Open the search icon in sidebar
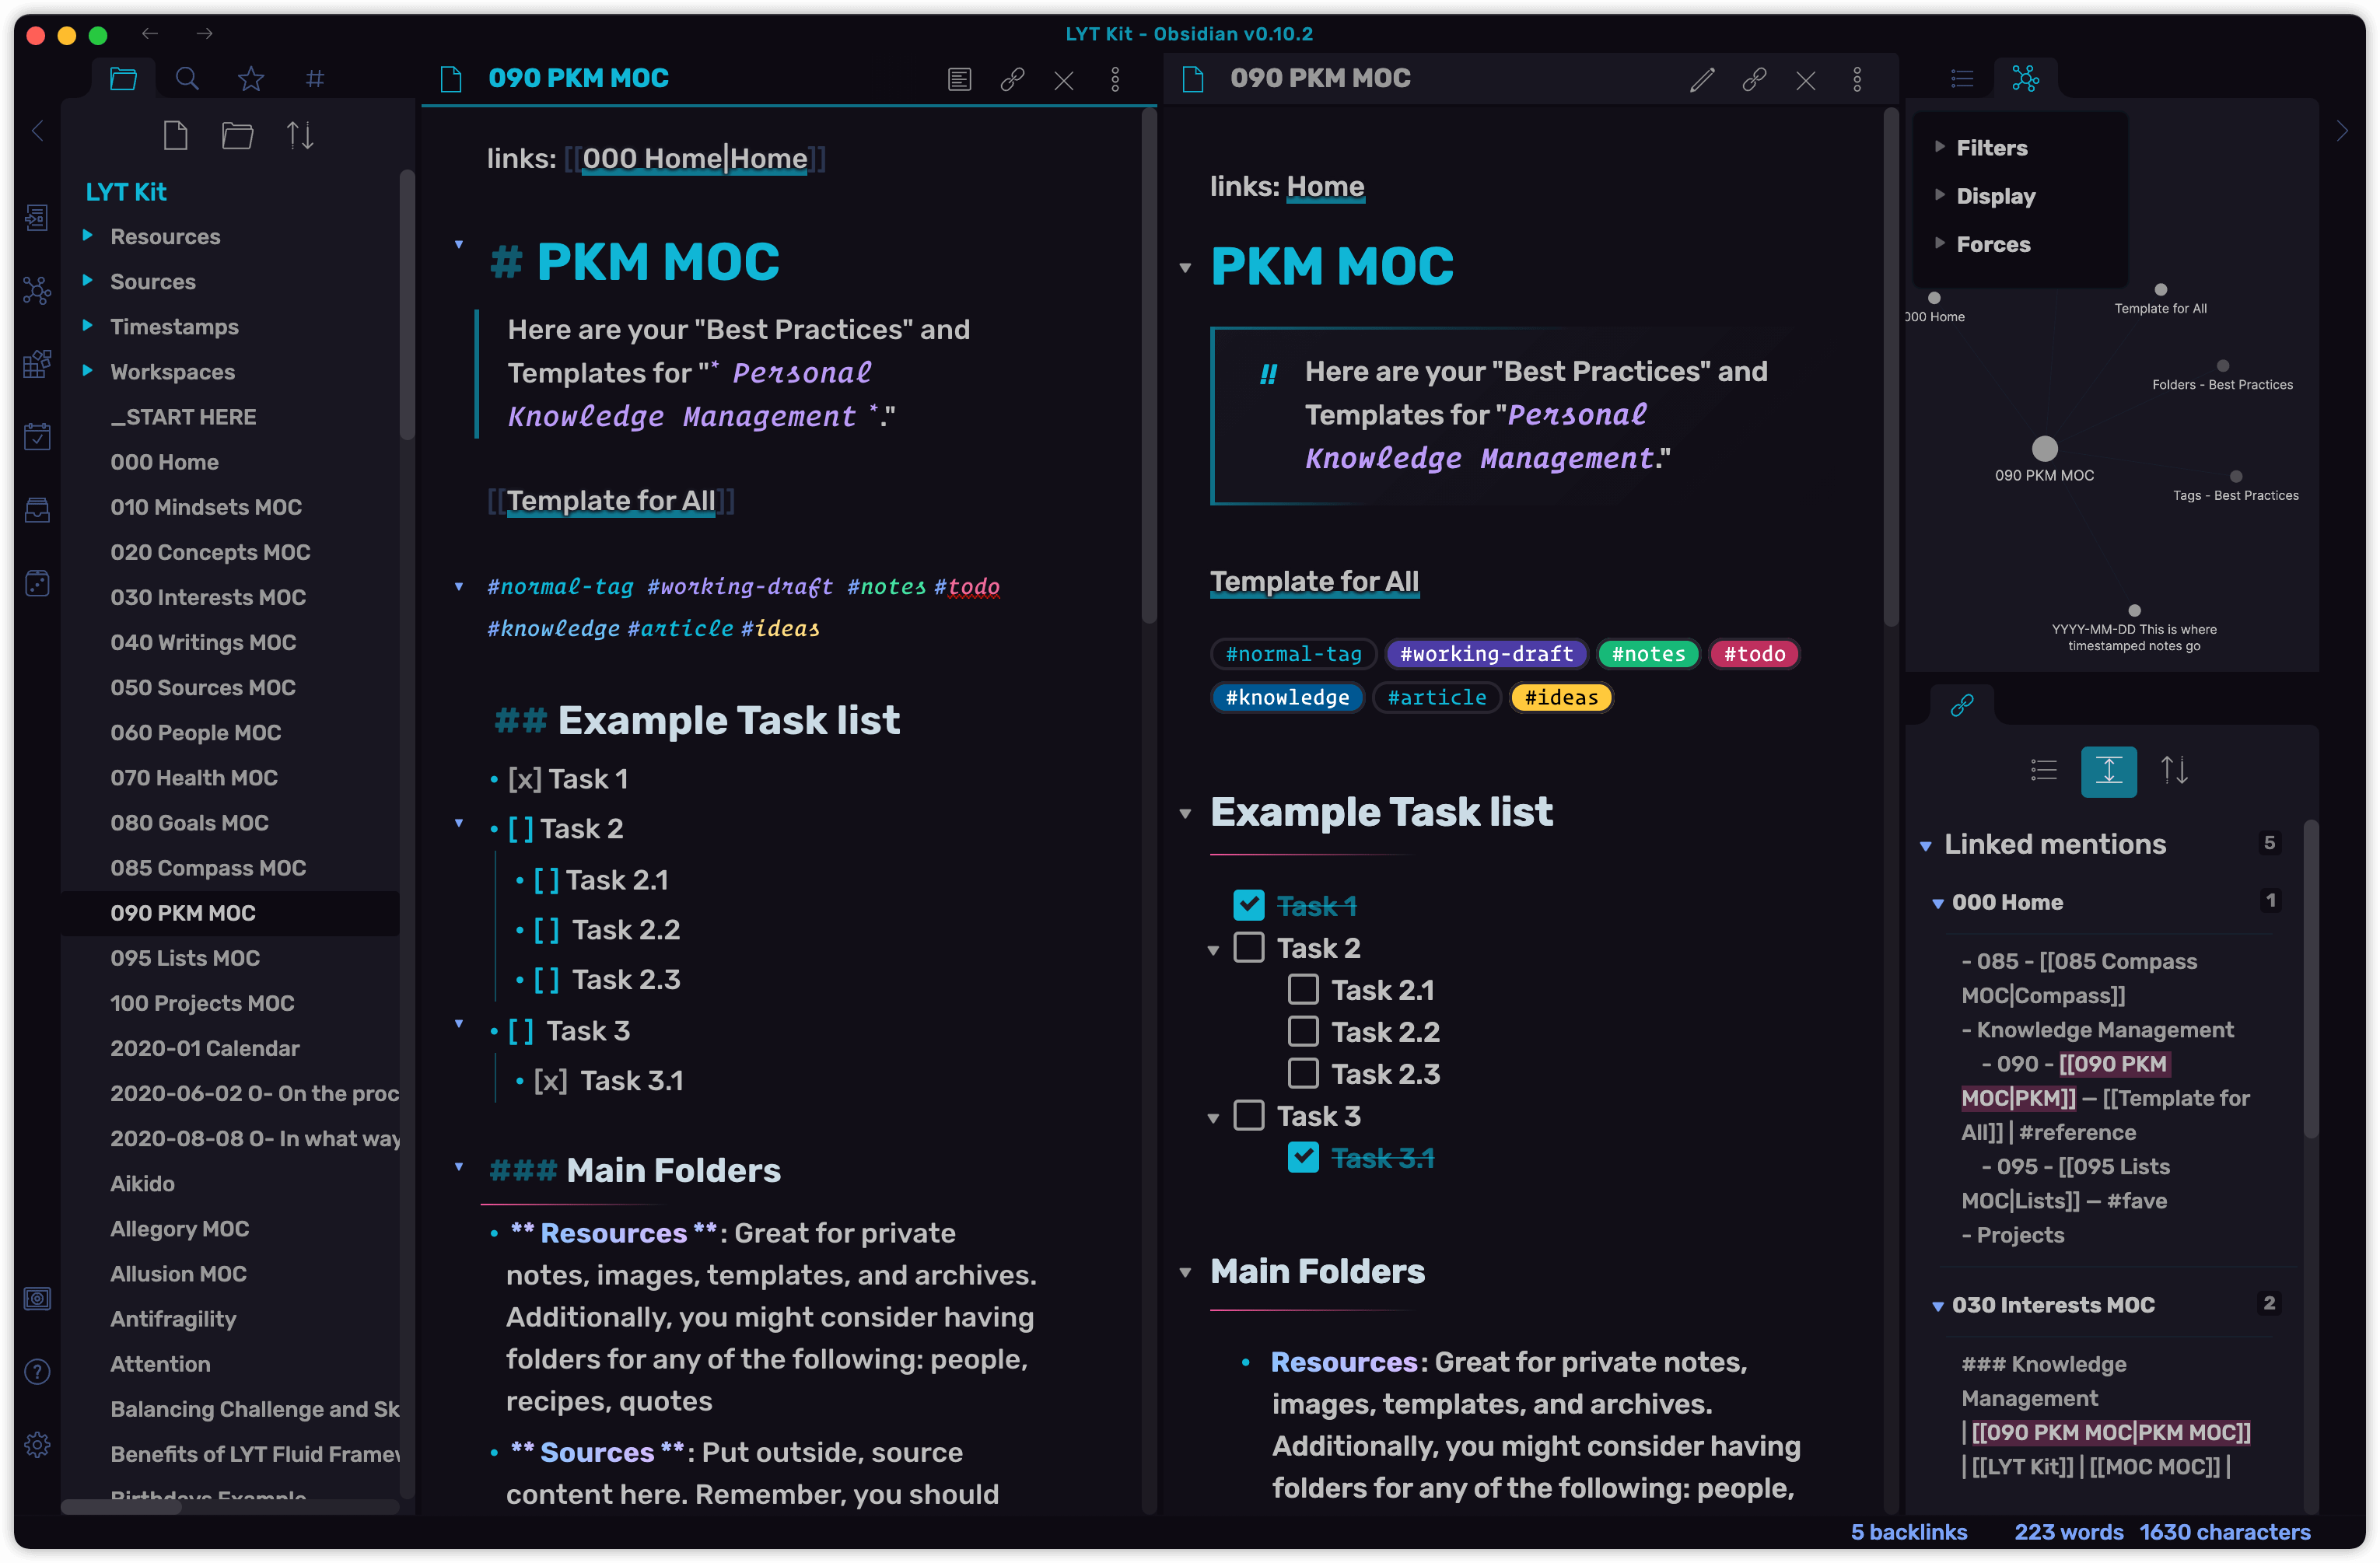Screen dimensions: 2380x1563 (x=187, y=79)
